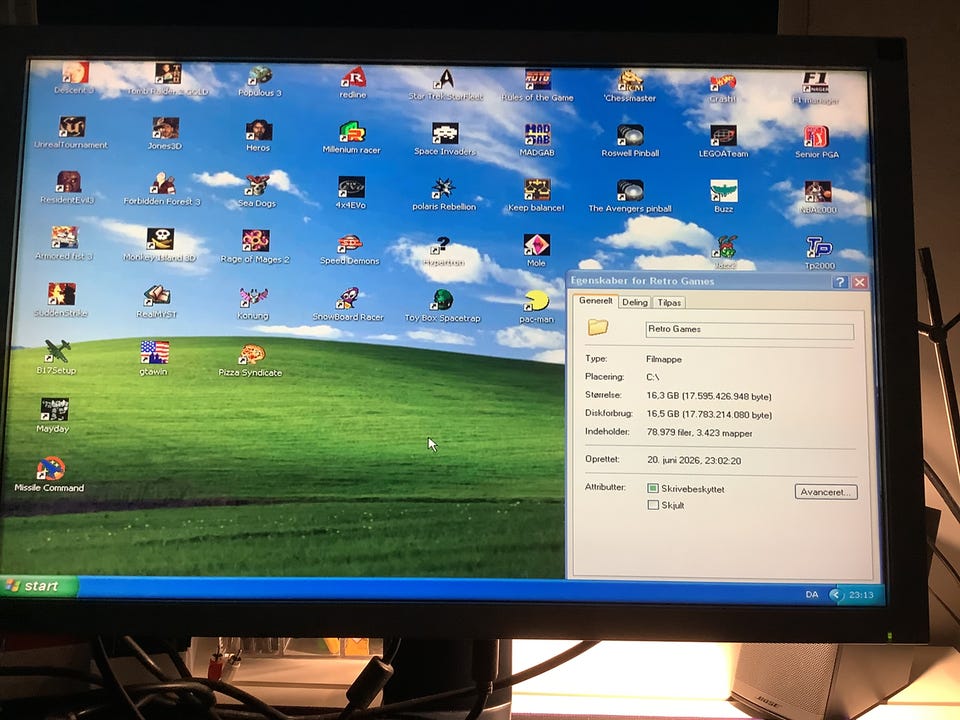Enable the Skjult checkbox
960x720 pixels.
tap(653, 505)
